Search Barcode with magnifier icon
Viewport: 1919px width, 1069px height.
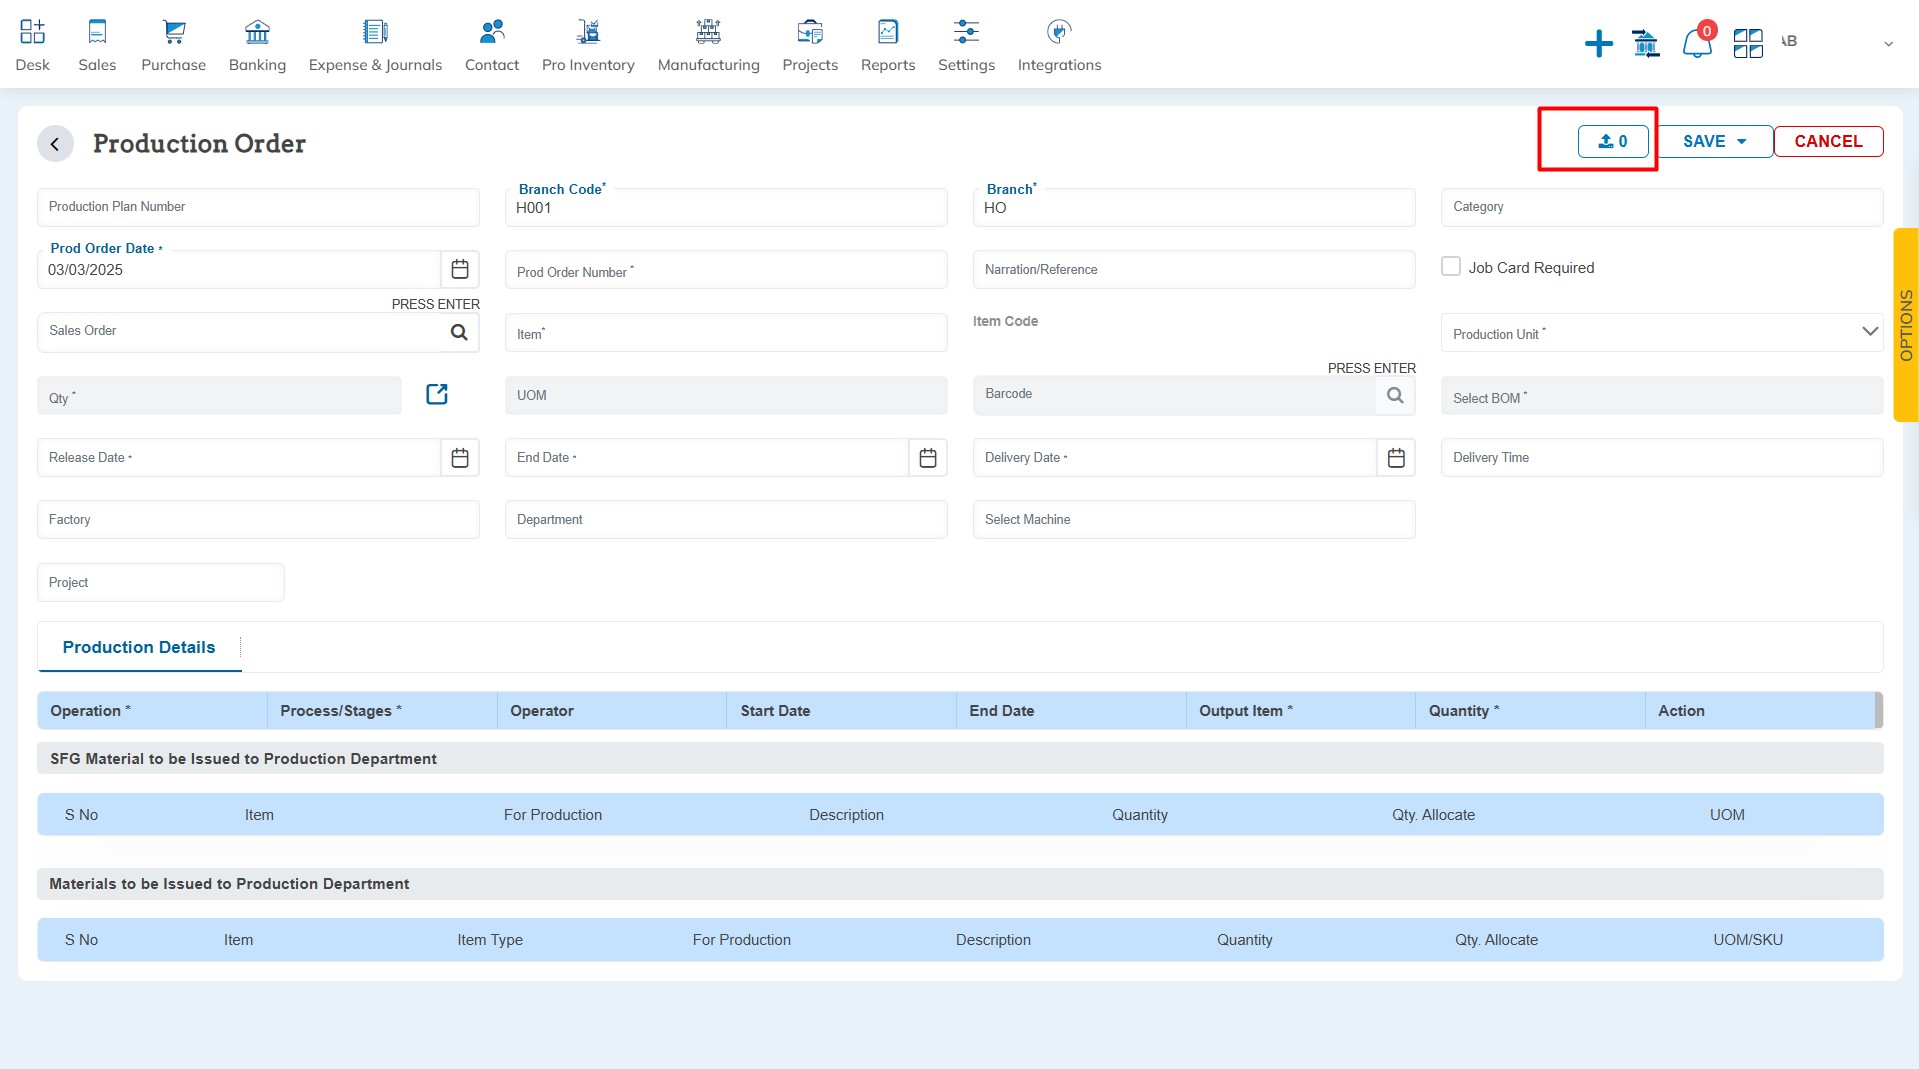[1395, 395]
